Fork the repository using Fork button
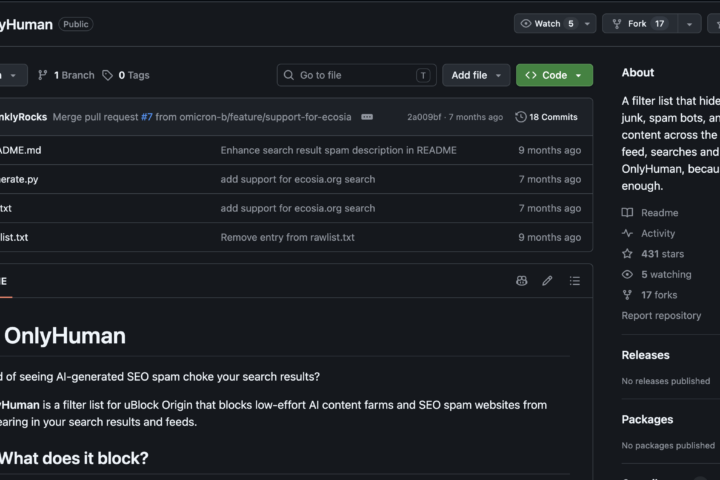This screenshot has width=720, height=480. pyautogui.click(x=640, y=24)
